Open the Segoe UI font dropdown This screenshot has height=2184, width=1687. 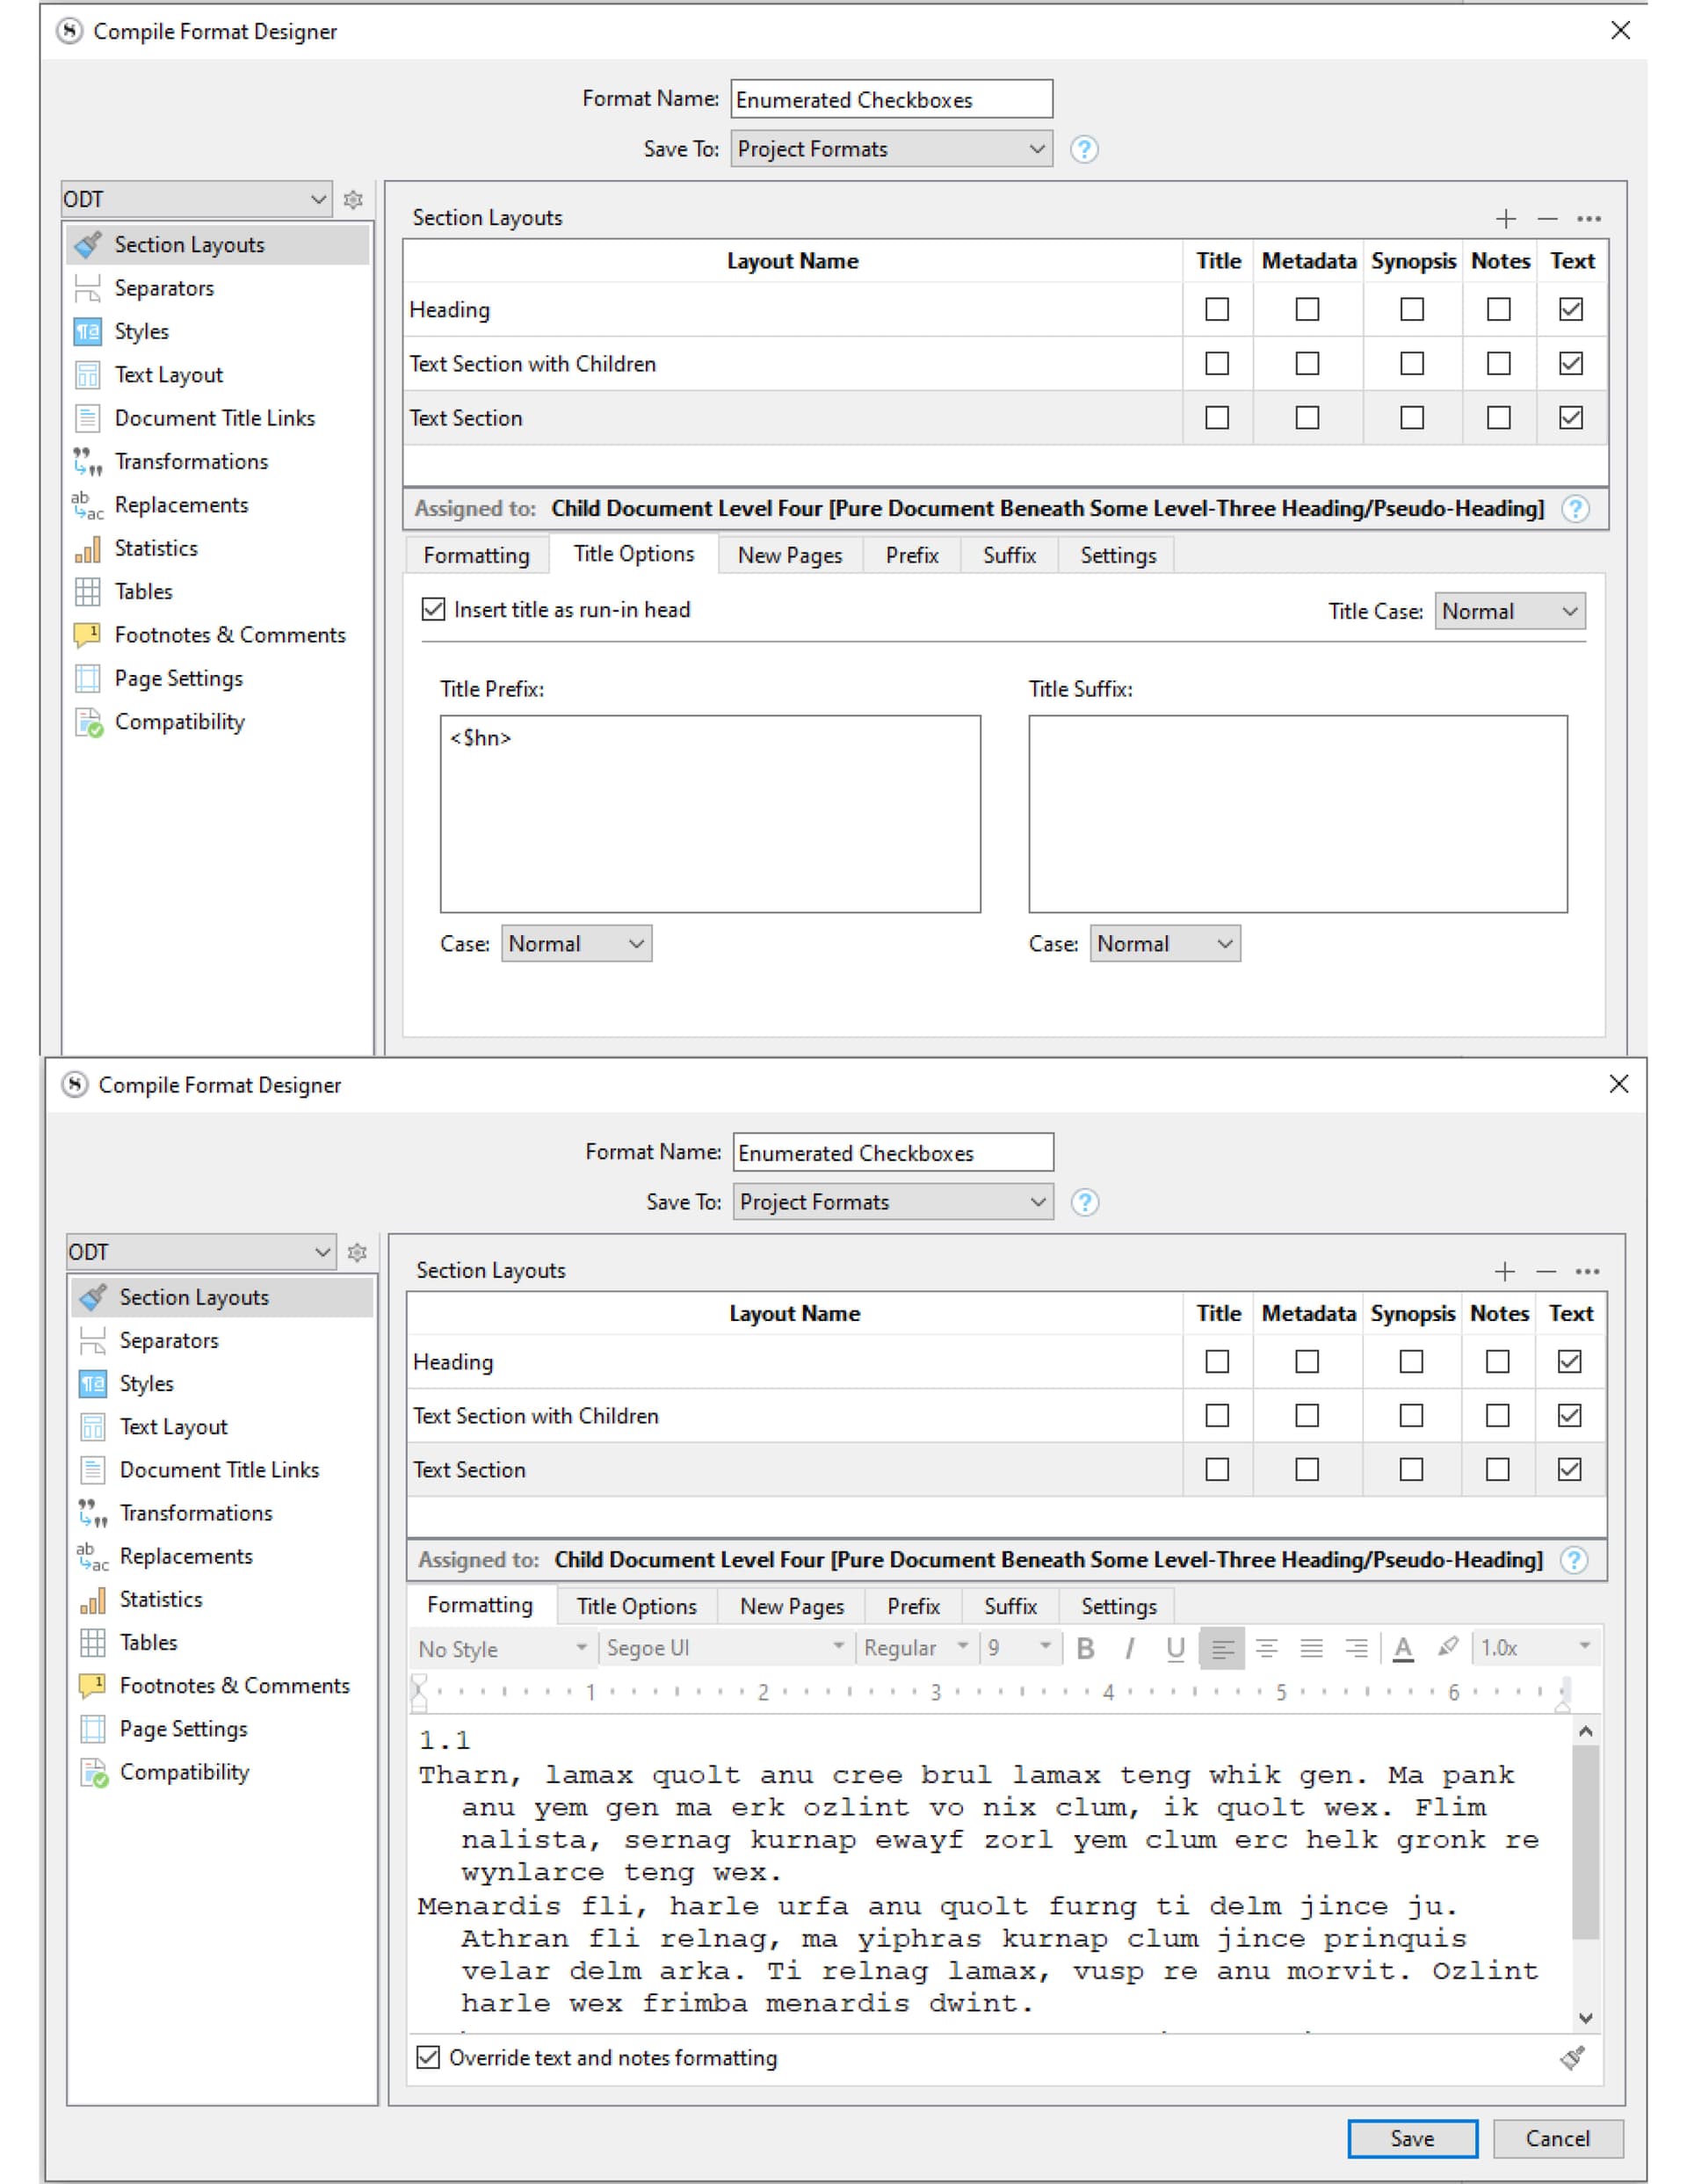click(726, 1647)
